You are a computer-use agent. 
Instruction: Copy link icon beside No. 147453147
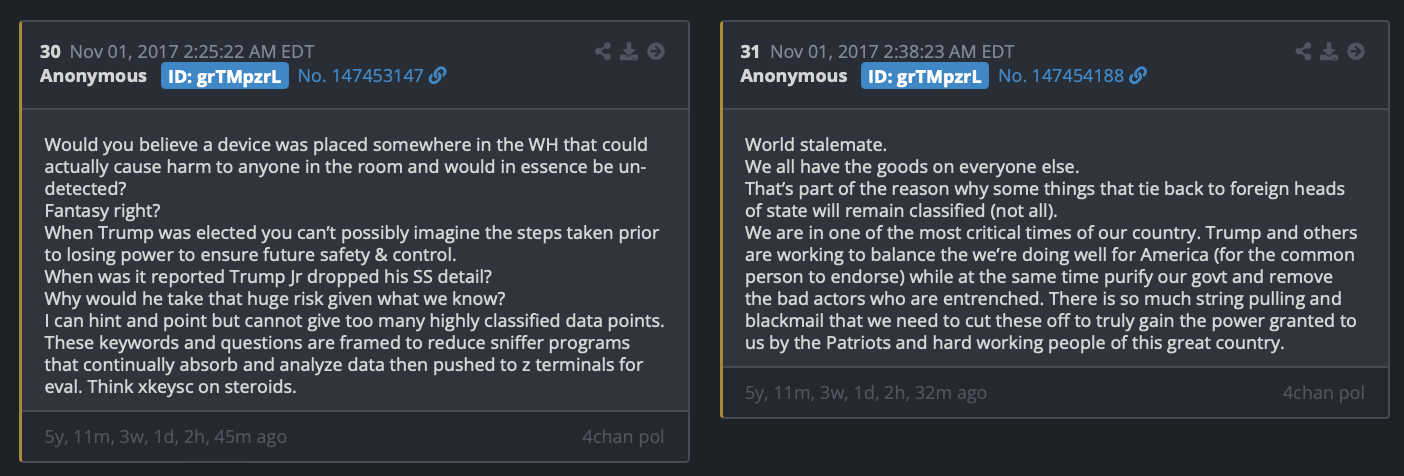coord(437,76)
